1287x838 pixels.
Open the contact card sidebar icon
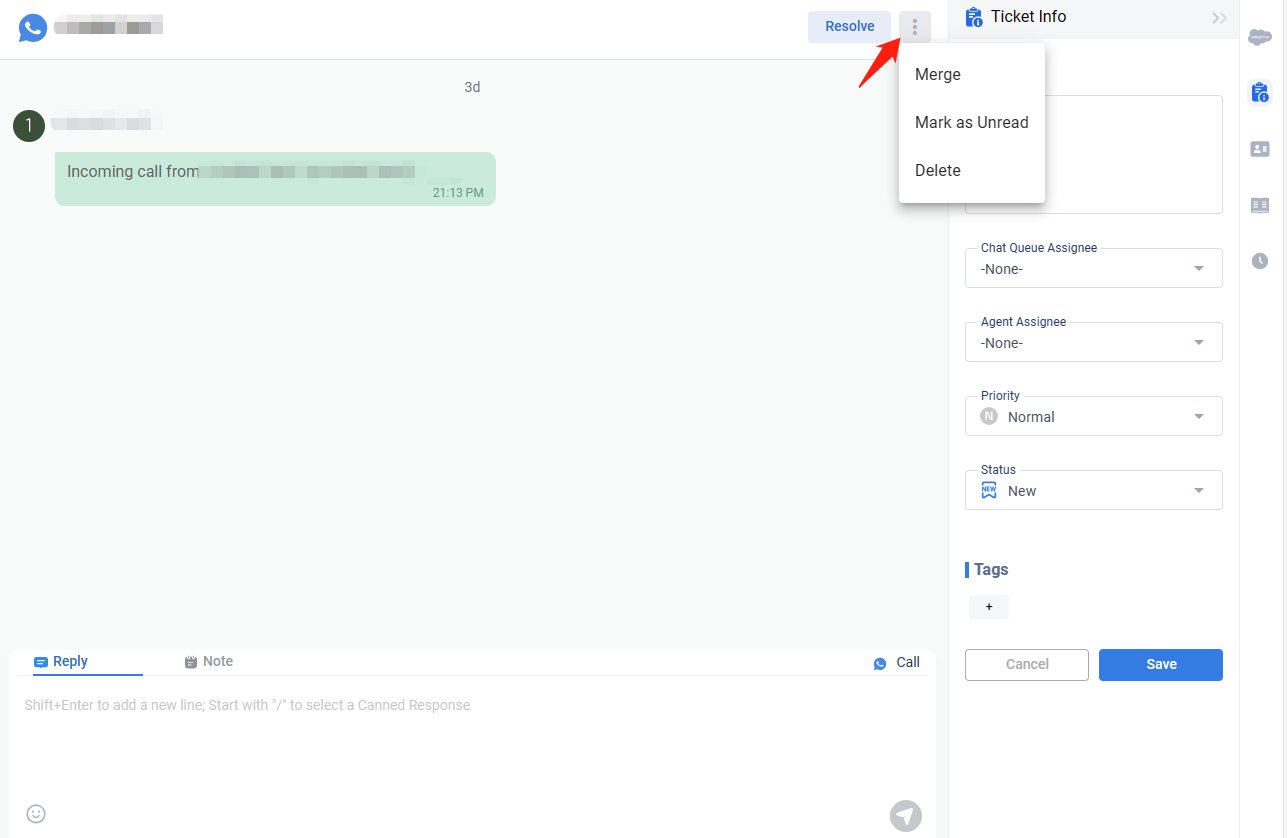[1260, 149]
